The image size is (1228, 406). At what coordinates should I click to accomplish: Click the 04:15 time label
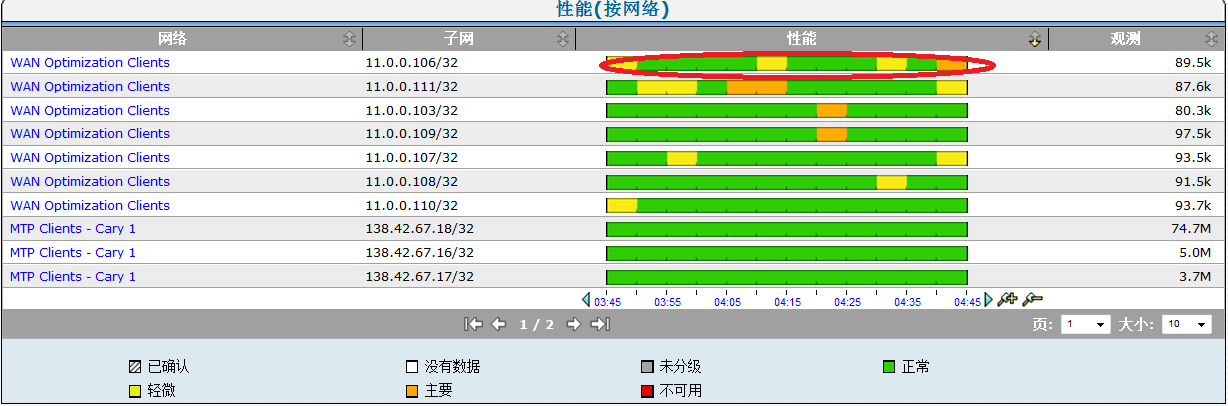tap(787, 301)
